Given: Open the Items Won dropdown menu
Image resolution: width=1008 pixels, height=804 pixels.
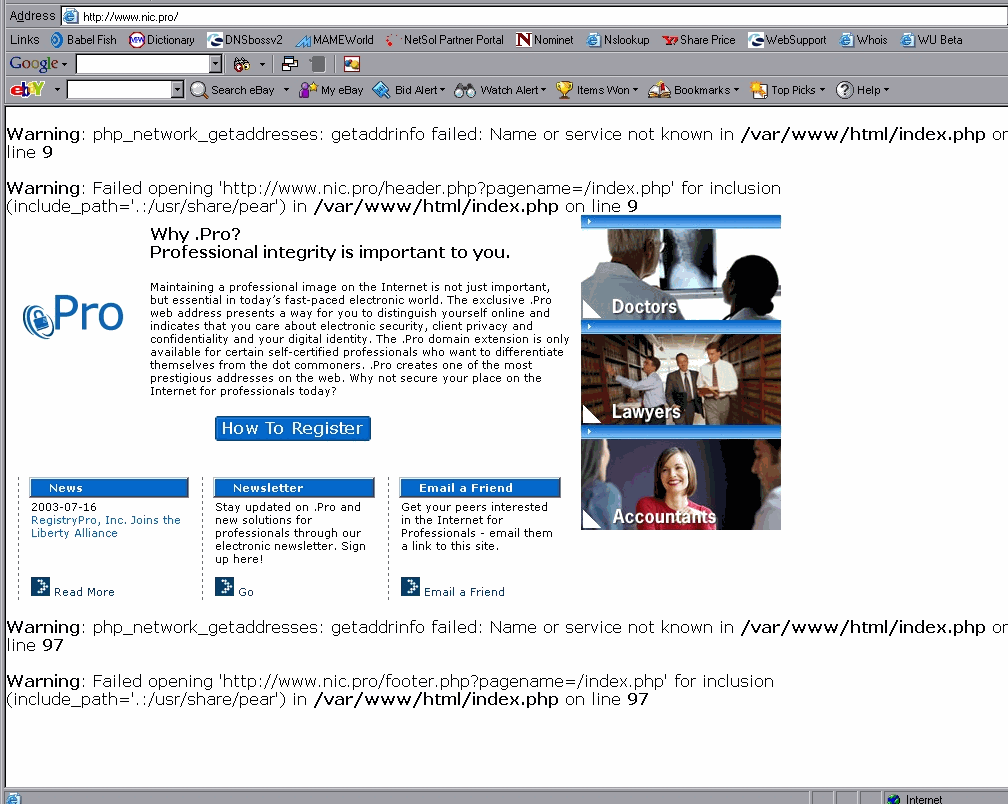Looking at the screenshot, I should (x=597, y=90).
